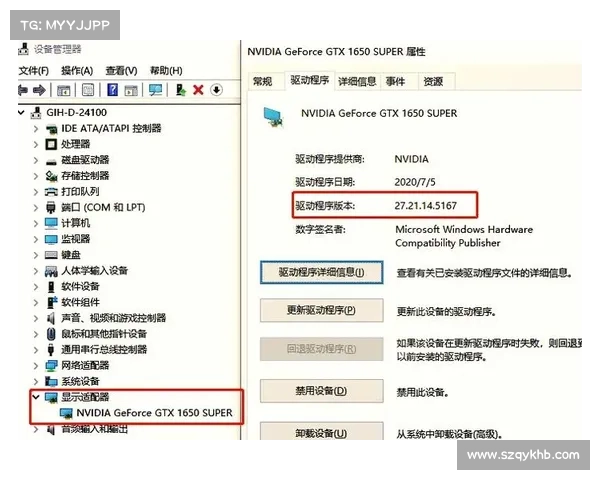Collapse the GIH-D-24100 root node
Image resolution: width=600 pixels, height=480 pixels.
point(21,113)
